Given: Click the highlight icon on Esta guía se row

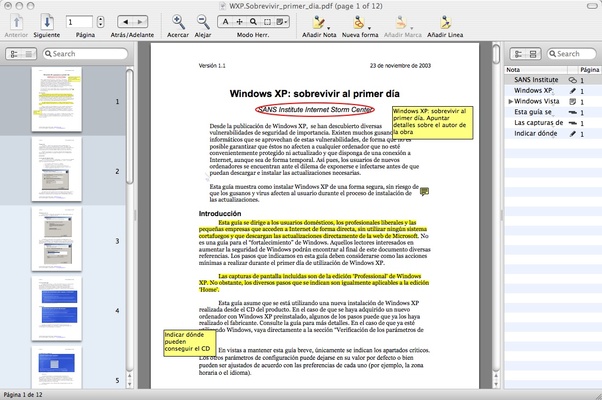Looking at the screenshot, I should click(x=572, y=112).
